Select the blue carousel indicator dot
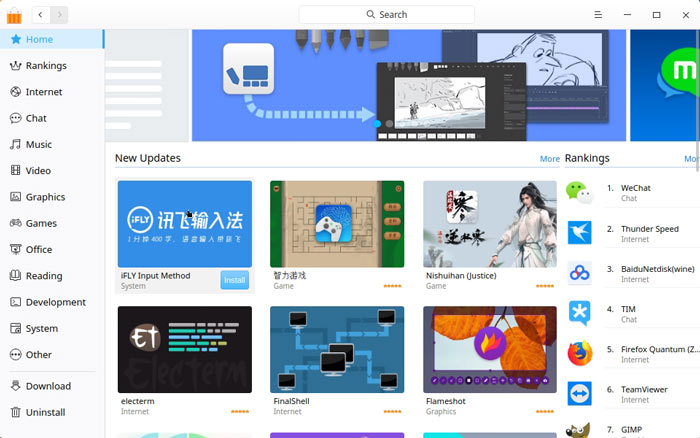 click(377, 124)
